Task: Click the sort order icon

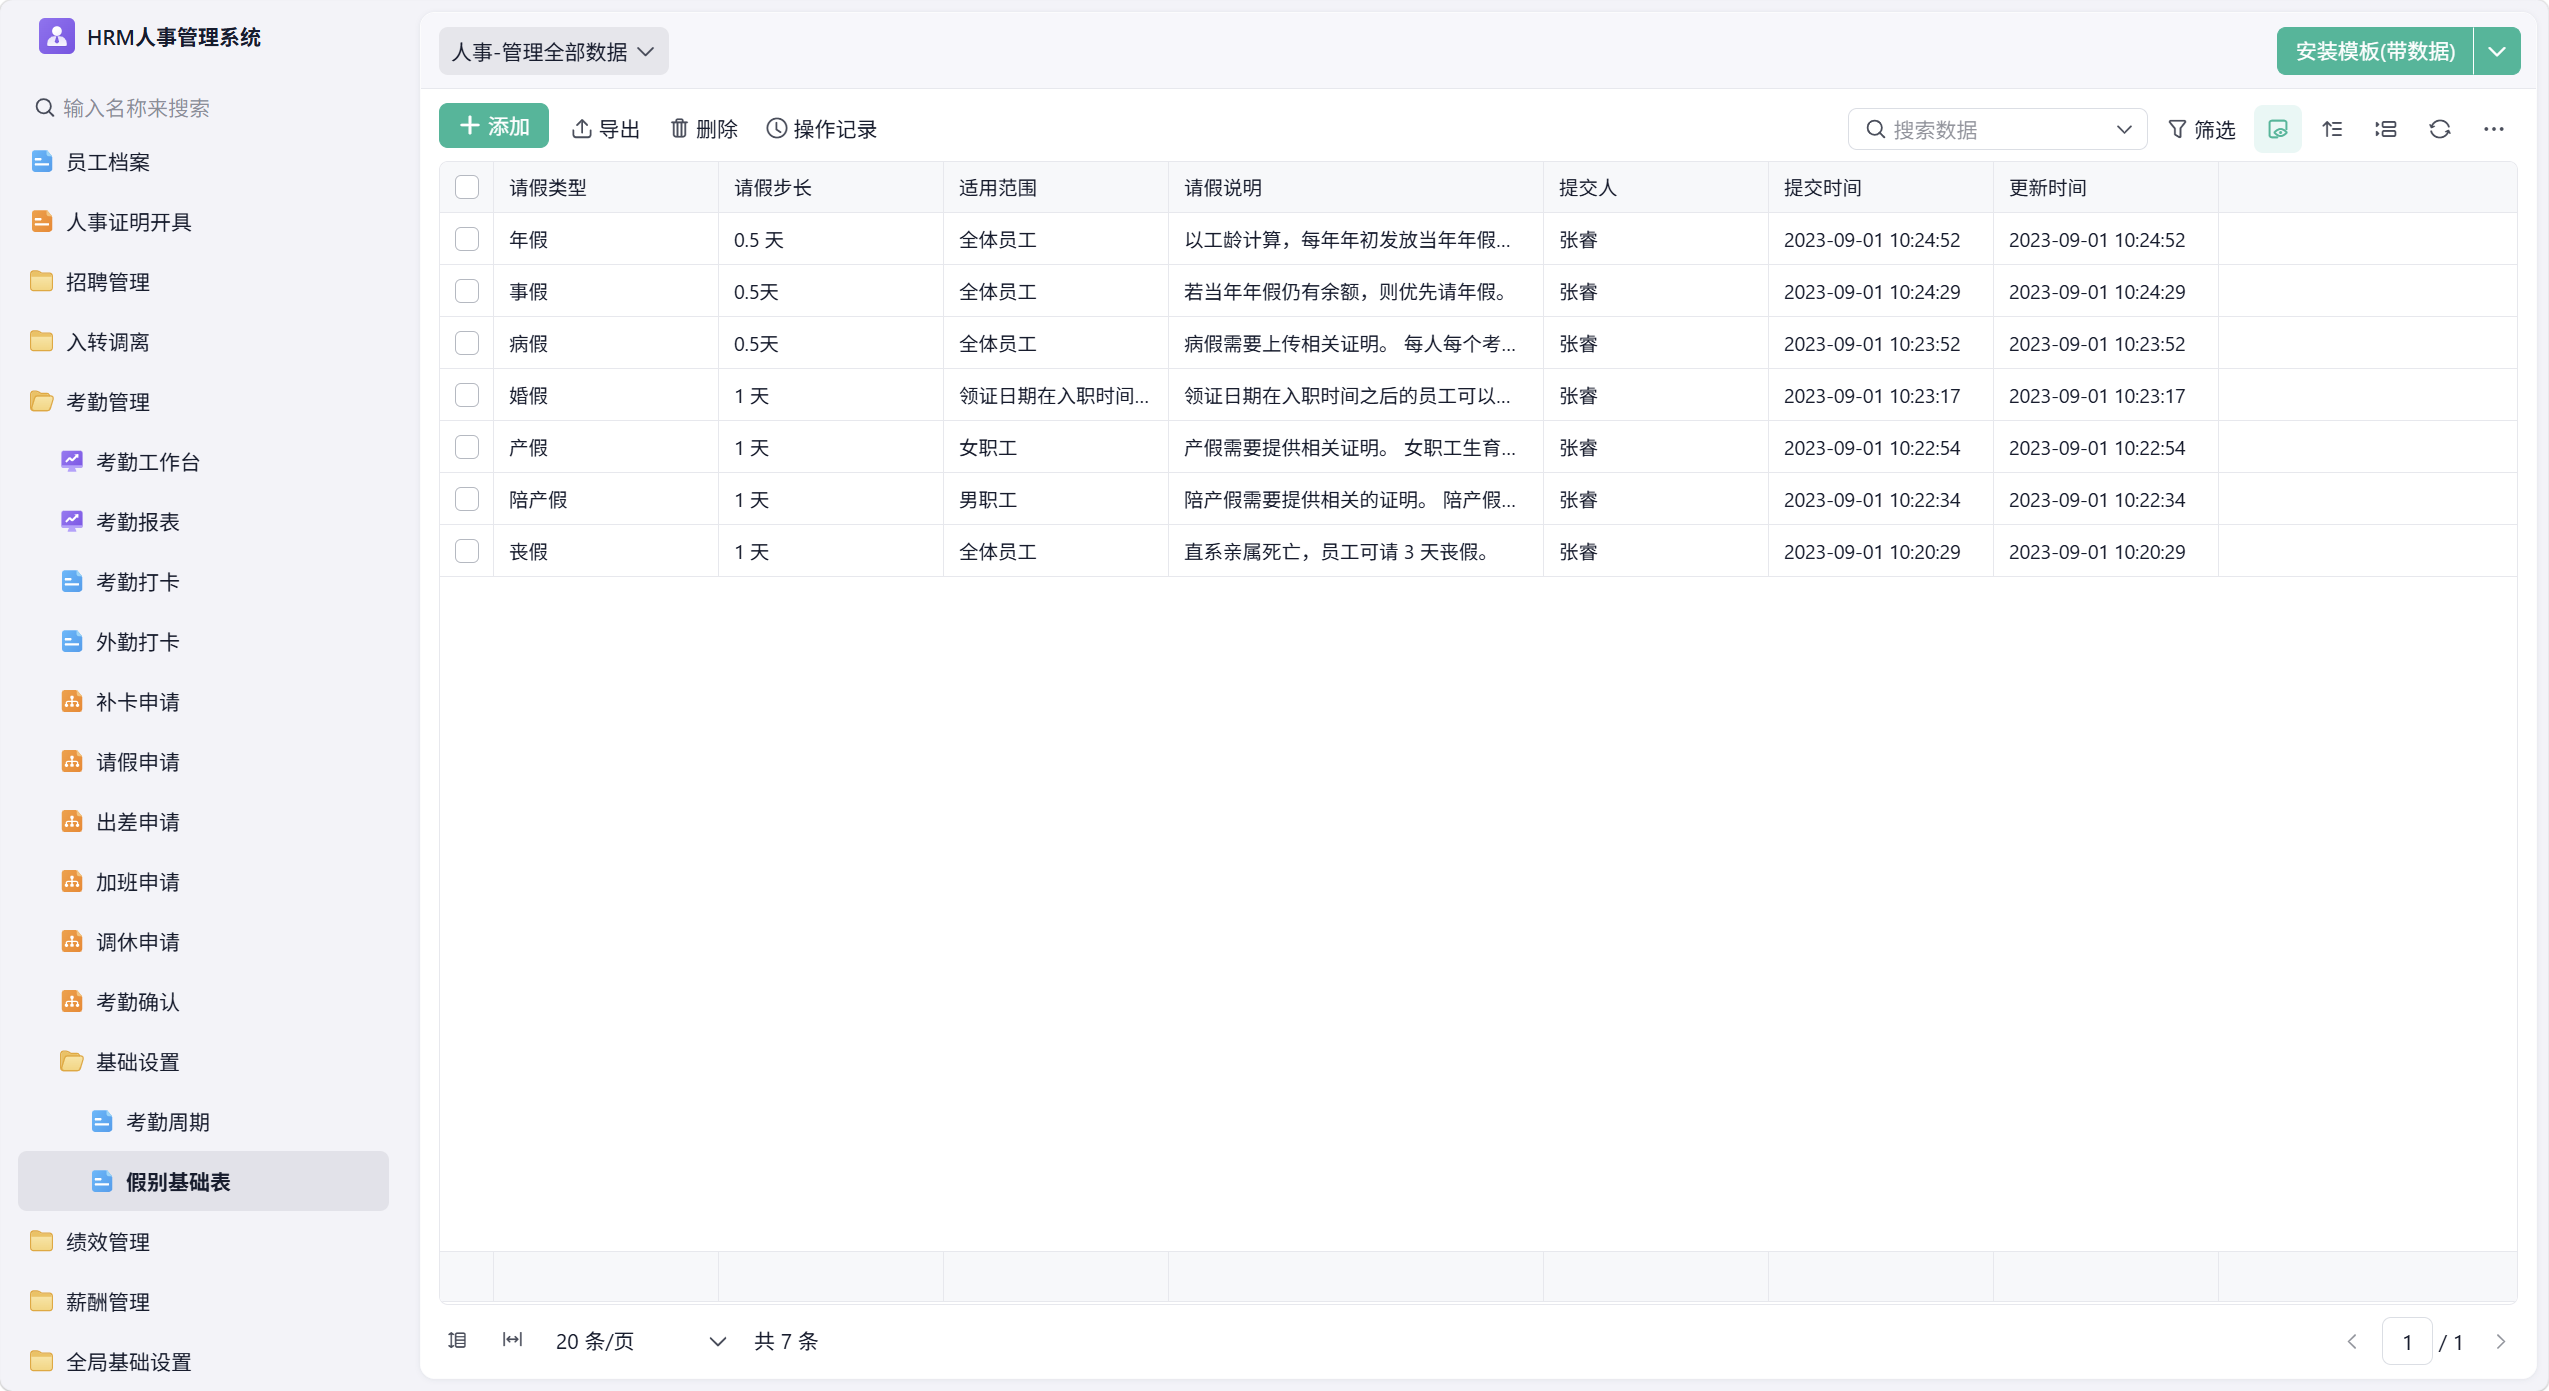Action: pyautogui.click(x=2332, y=129)
